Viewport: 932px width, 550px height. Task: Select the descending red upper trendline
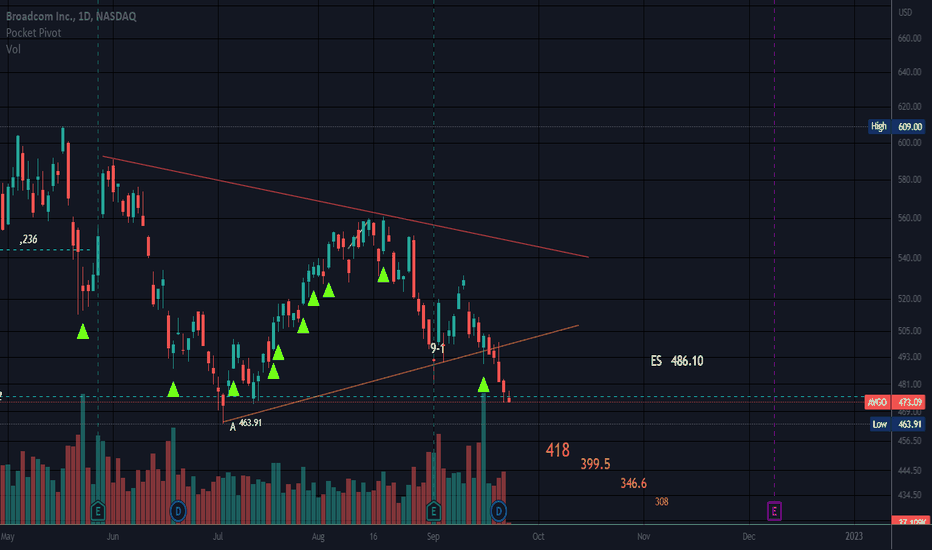click(345, 206)
